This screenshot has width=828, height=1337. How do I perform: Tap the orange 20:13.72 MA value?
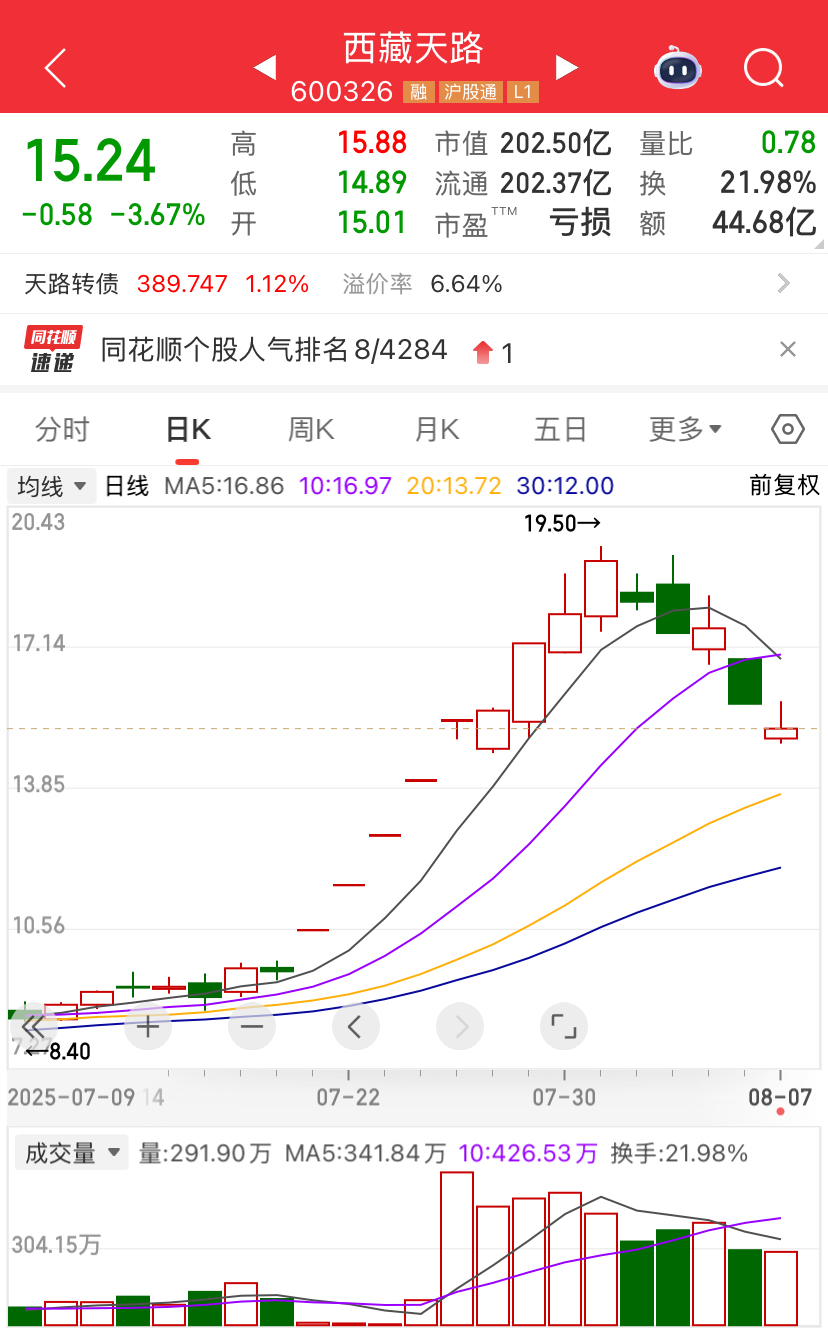pyautogui.click(x=454, y=486)
